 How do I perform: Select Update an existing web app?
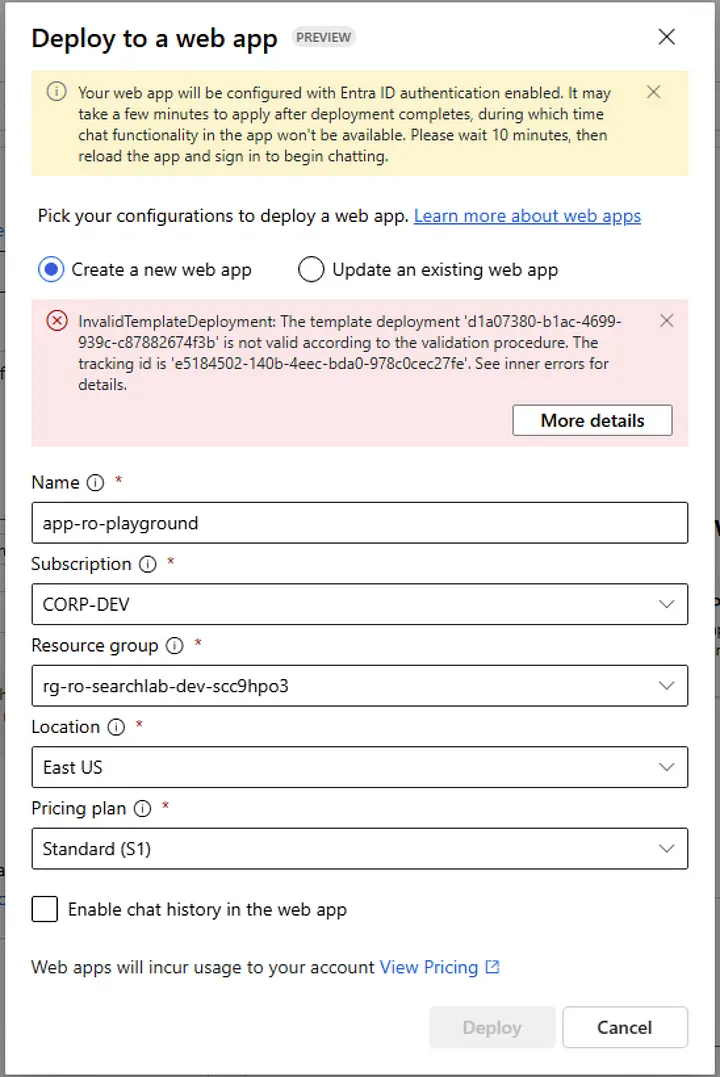pyautogui.click(x=312, y=270)
